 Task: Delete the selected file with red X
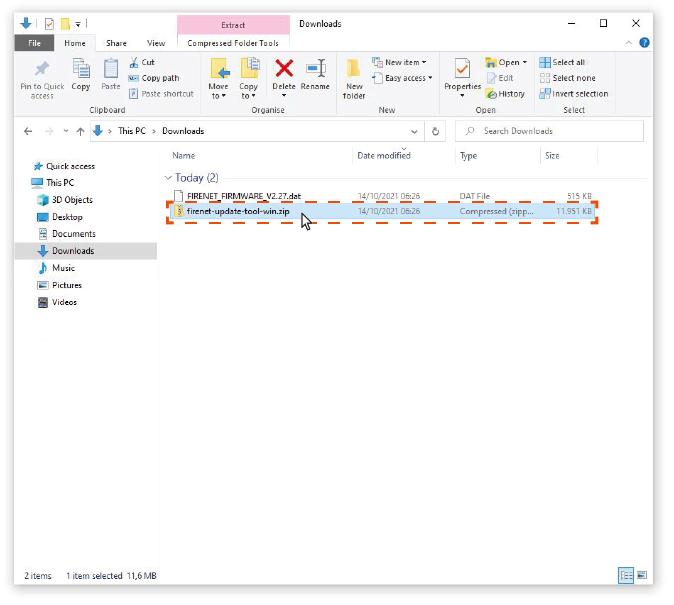click(x=284, y=69)
